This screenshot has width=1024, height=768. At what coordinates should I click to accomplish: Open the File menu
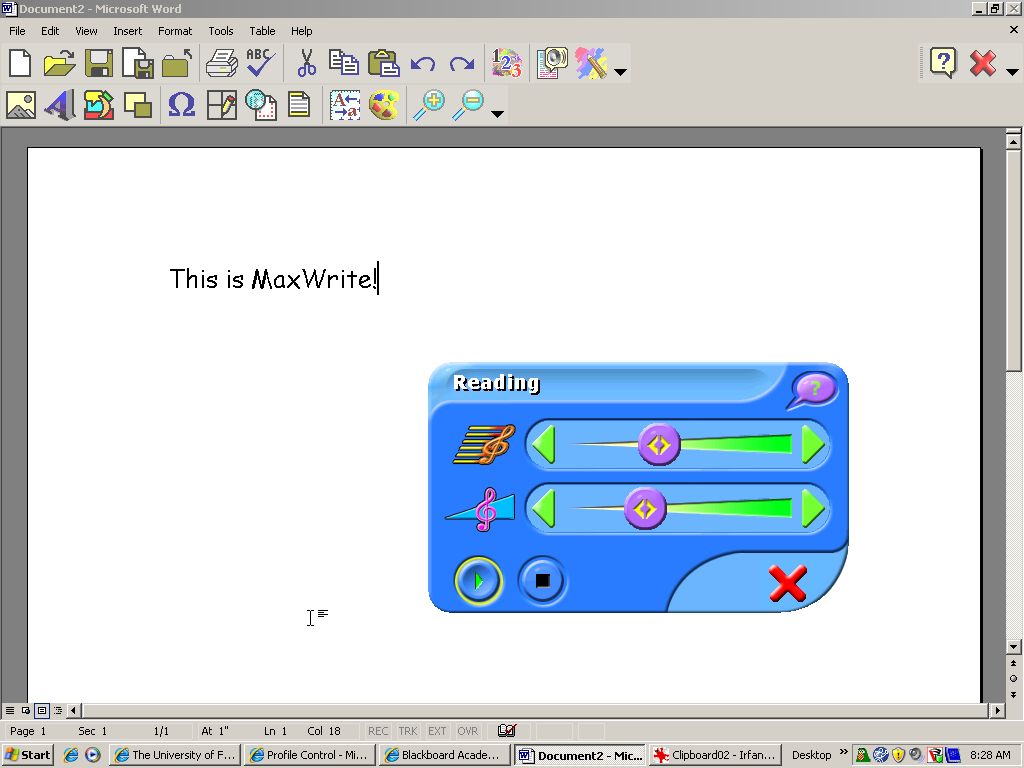(17, 31)
